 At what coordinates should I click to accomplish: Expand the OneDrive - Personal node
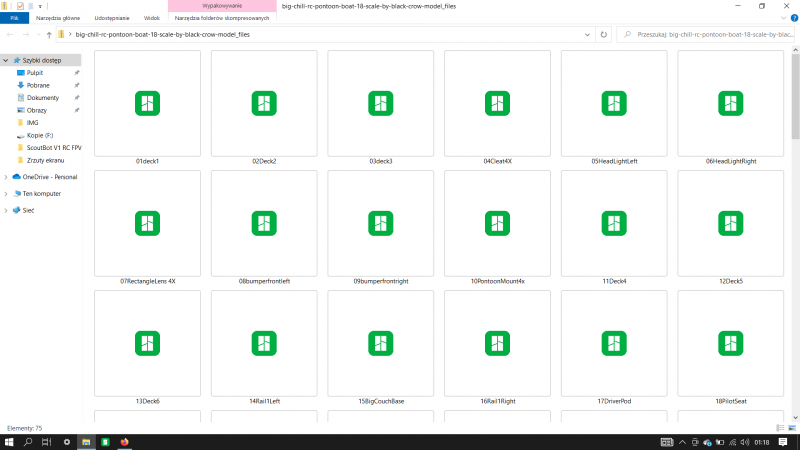[6, 177]
